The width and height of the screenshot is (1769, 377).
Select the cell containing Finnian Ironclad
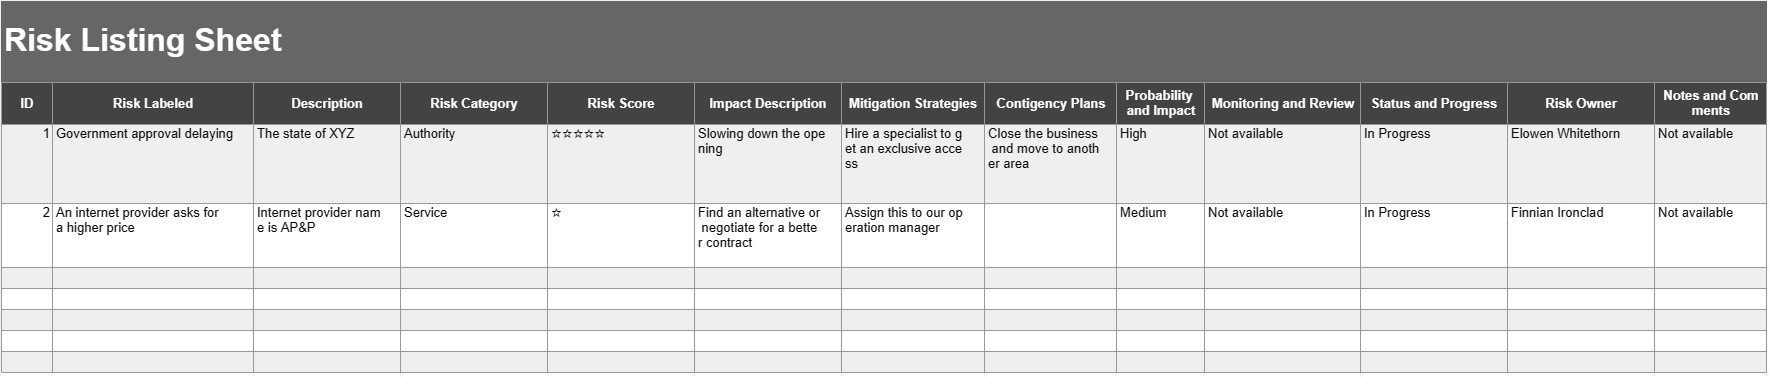(1581, 235)
